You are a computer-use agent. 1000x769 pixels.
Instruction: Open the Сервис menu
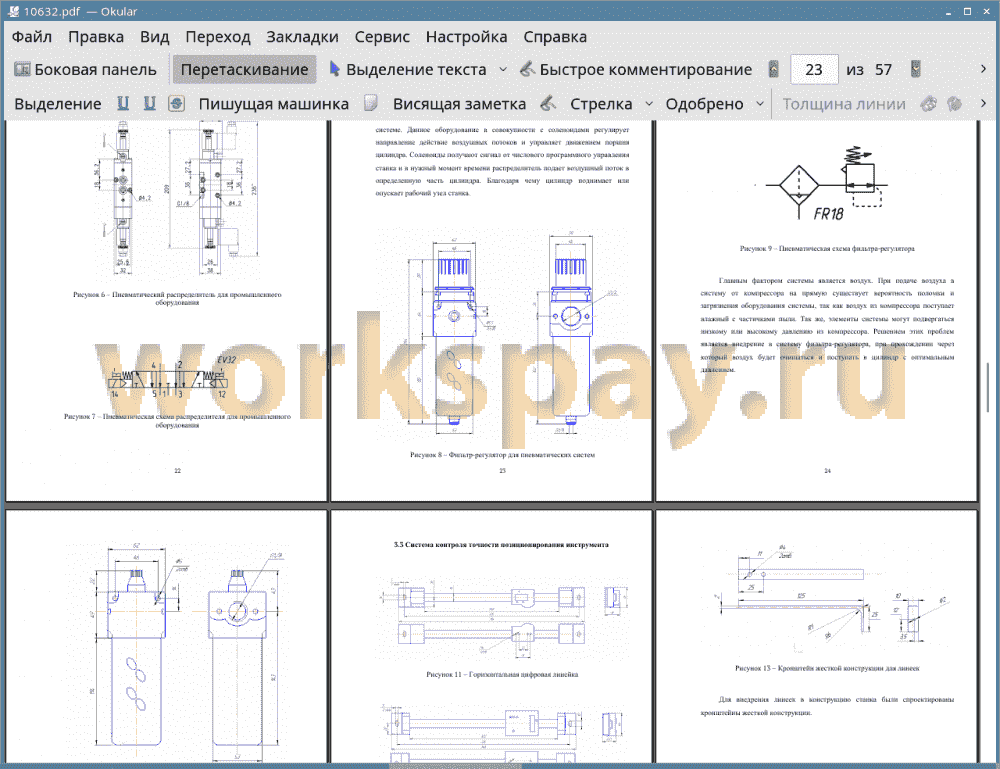pyautogui.click(x=382, y=37)
